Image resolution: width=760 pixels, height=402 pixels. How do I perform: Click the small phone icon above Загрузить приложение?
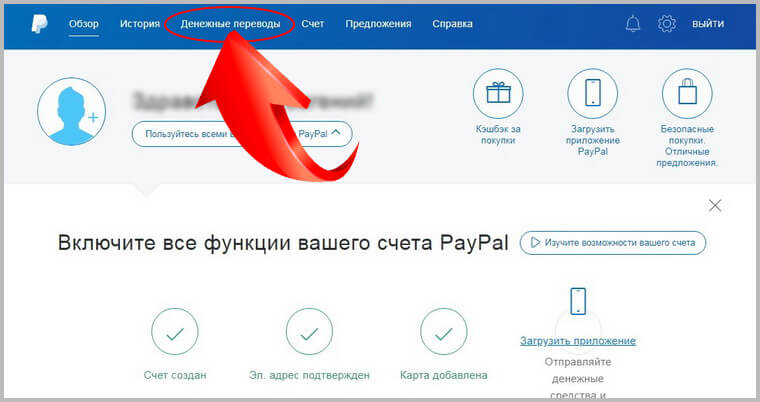click(578, 301)
